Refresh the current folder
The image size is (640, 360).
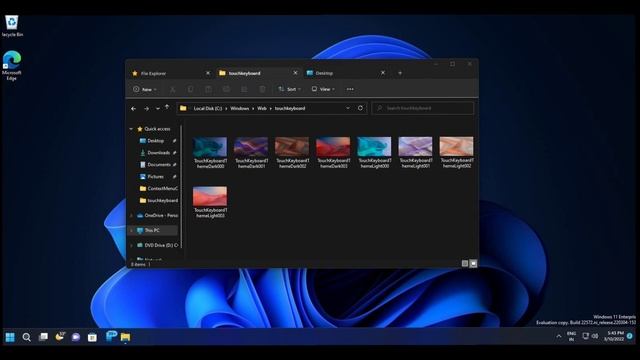[x=360, y=108]
